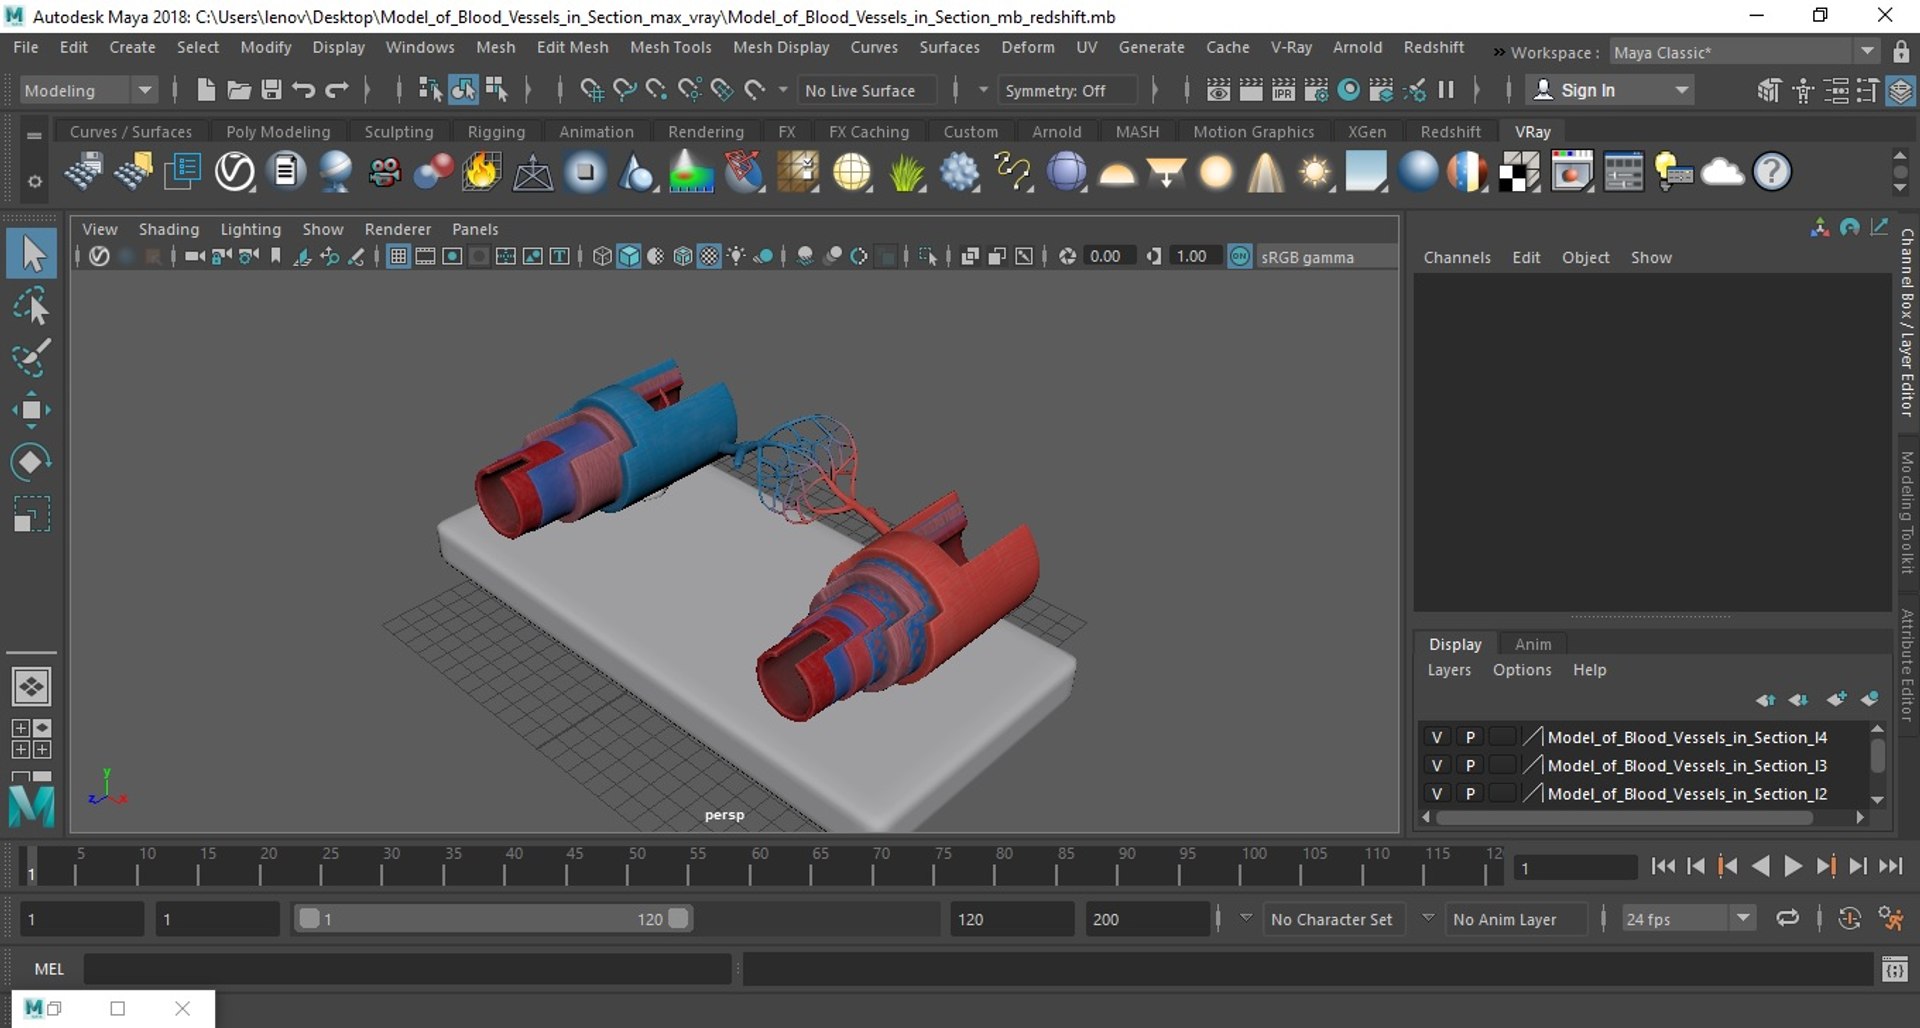
Task: Activate the Scale tool
Action: pyautogui.click(x=32, y=514)
